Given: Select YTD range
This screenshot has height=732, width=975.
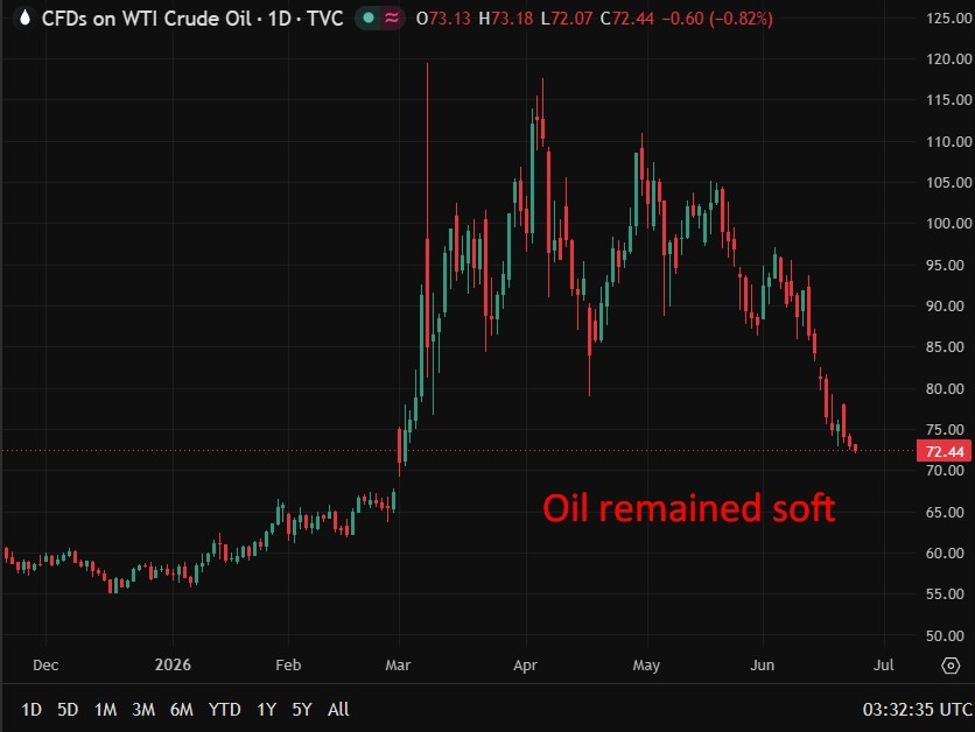Looking at the screenshot, I should [x=224, y=709].
